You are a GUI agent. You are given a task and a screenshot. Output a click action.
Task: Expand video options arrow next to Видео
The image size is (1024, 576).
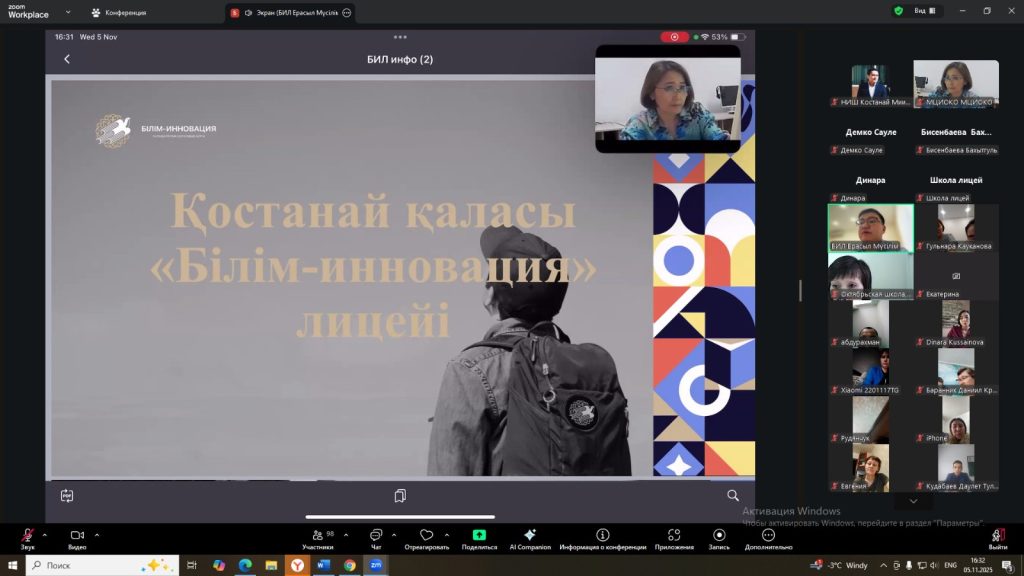pos(97,534)
